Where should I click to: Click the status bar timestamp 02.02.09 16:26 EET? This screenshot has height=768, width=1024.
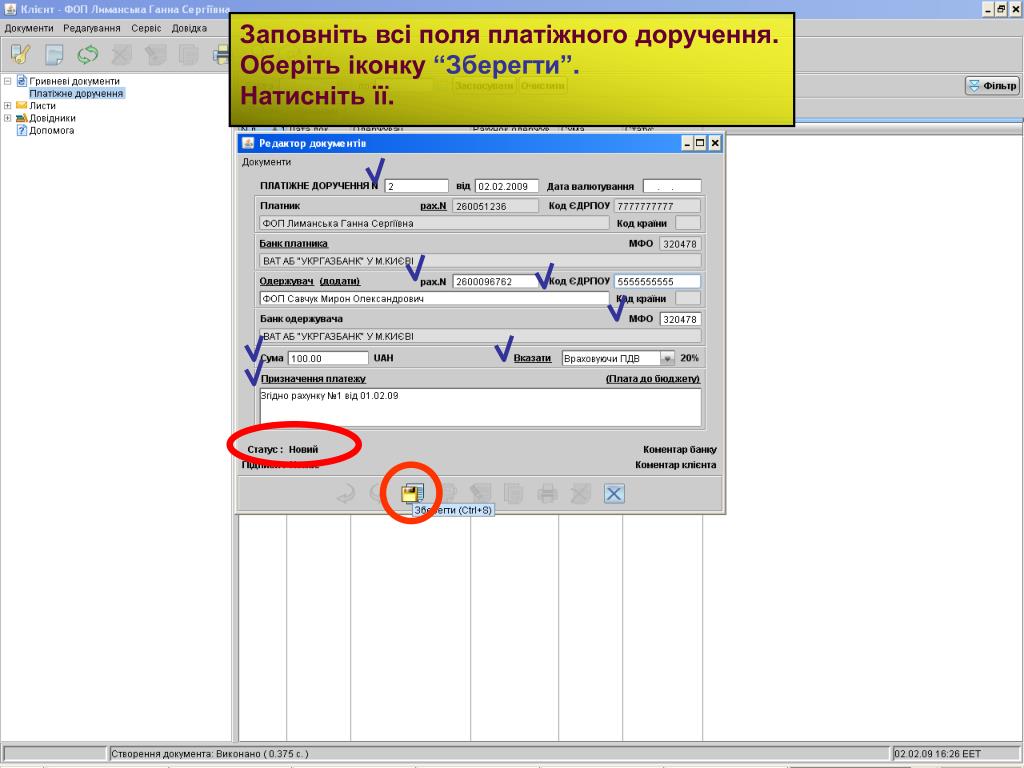937,754
